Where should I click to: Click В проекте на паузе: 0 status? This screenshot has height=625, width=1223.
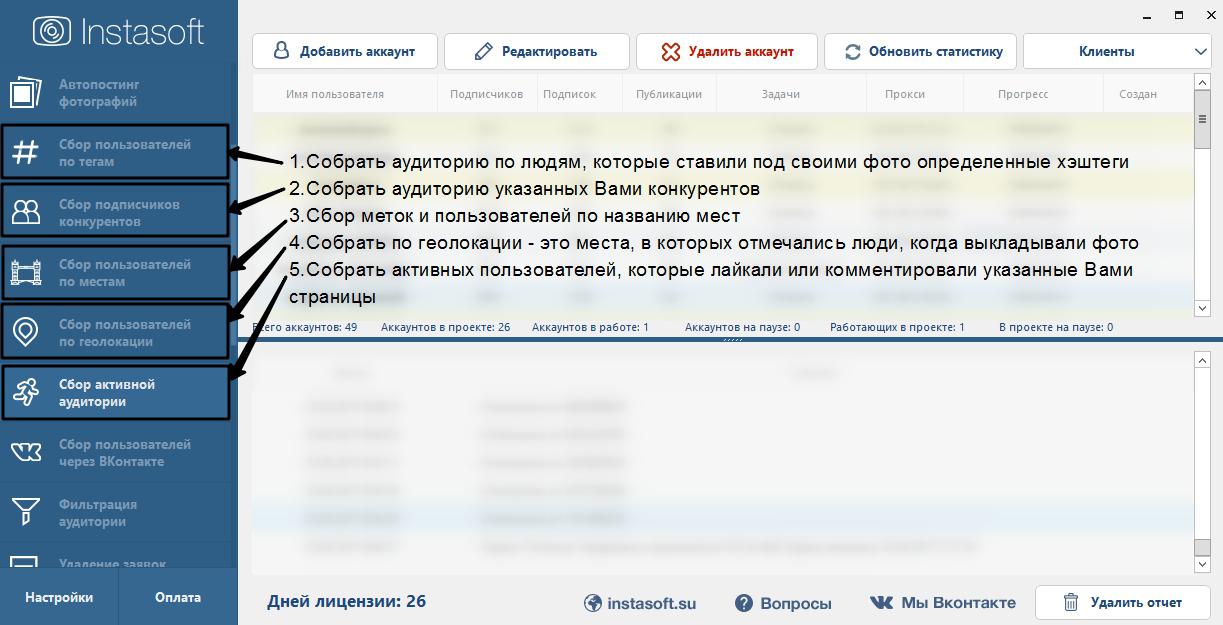(1055, 327)
